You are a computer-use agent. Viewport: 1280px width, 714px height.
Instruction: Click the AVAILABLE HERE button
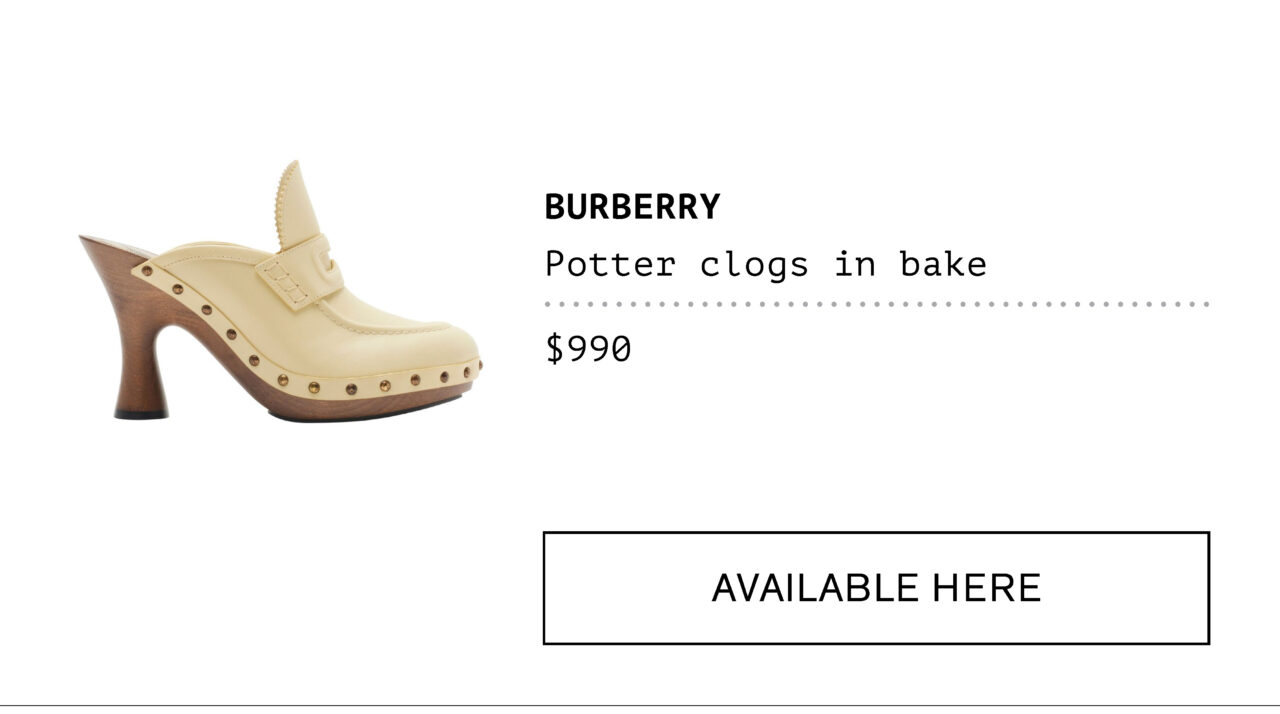(876, 588)
